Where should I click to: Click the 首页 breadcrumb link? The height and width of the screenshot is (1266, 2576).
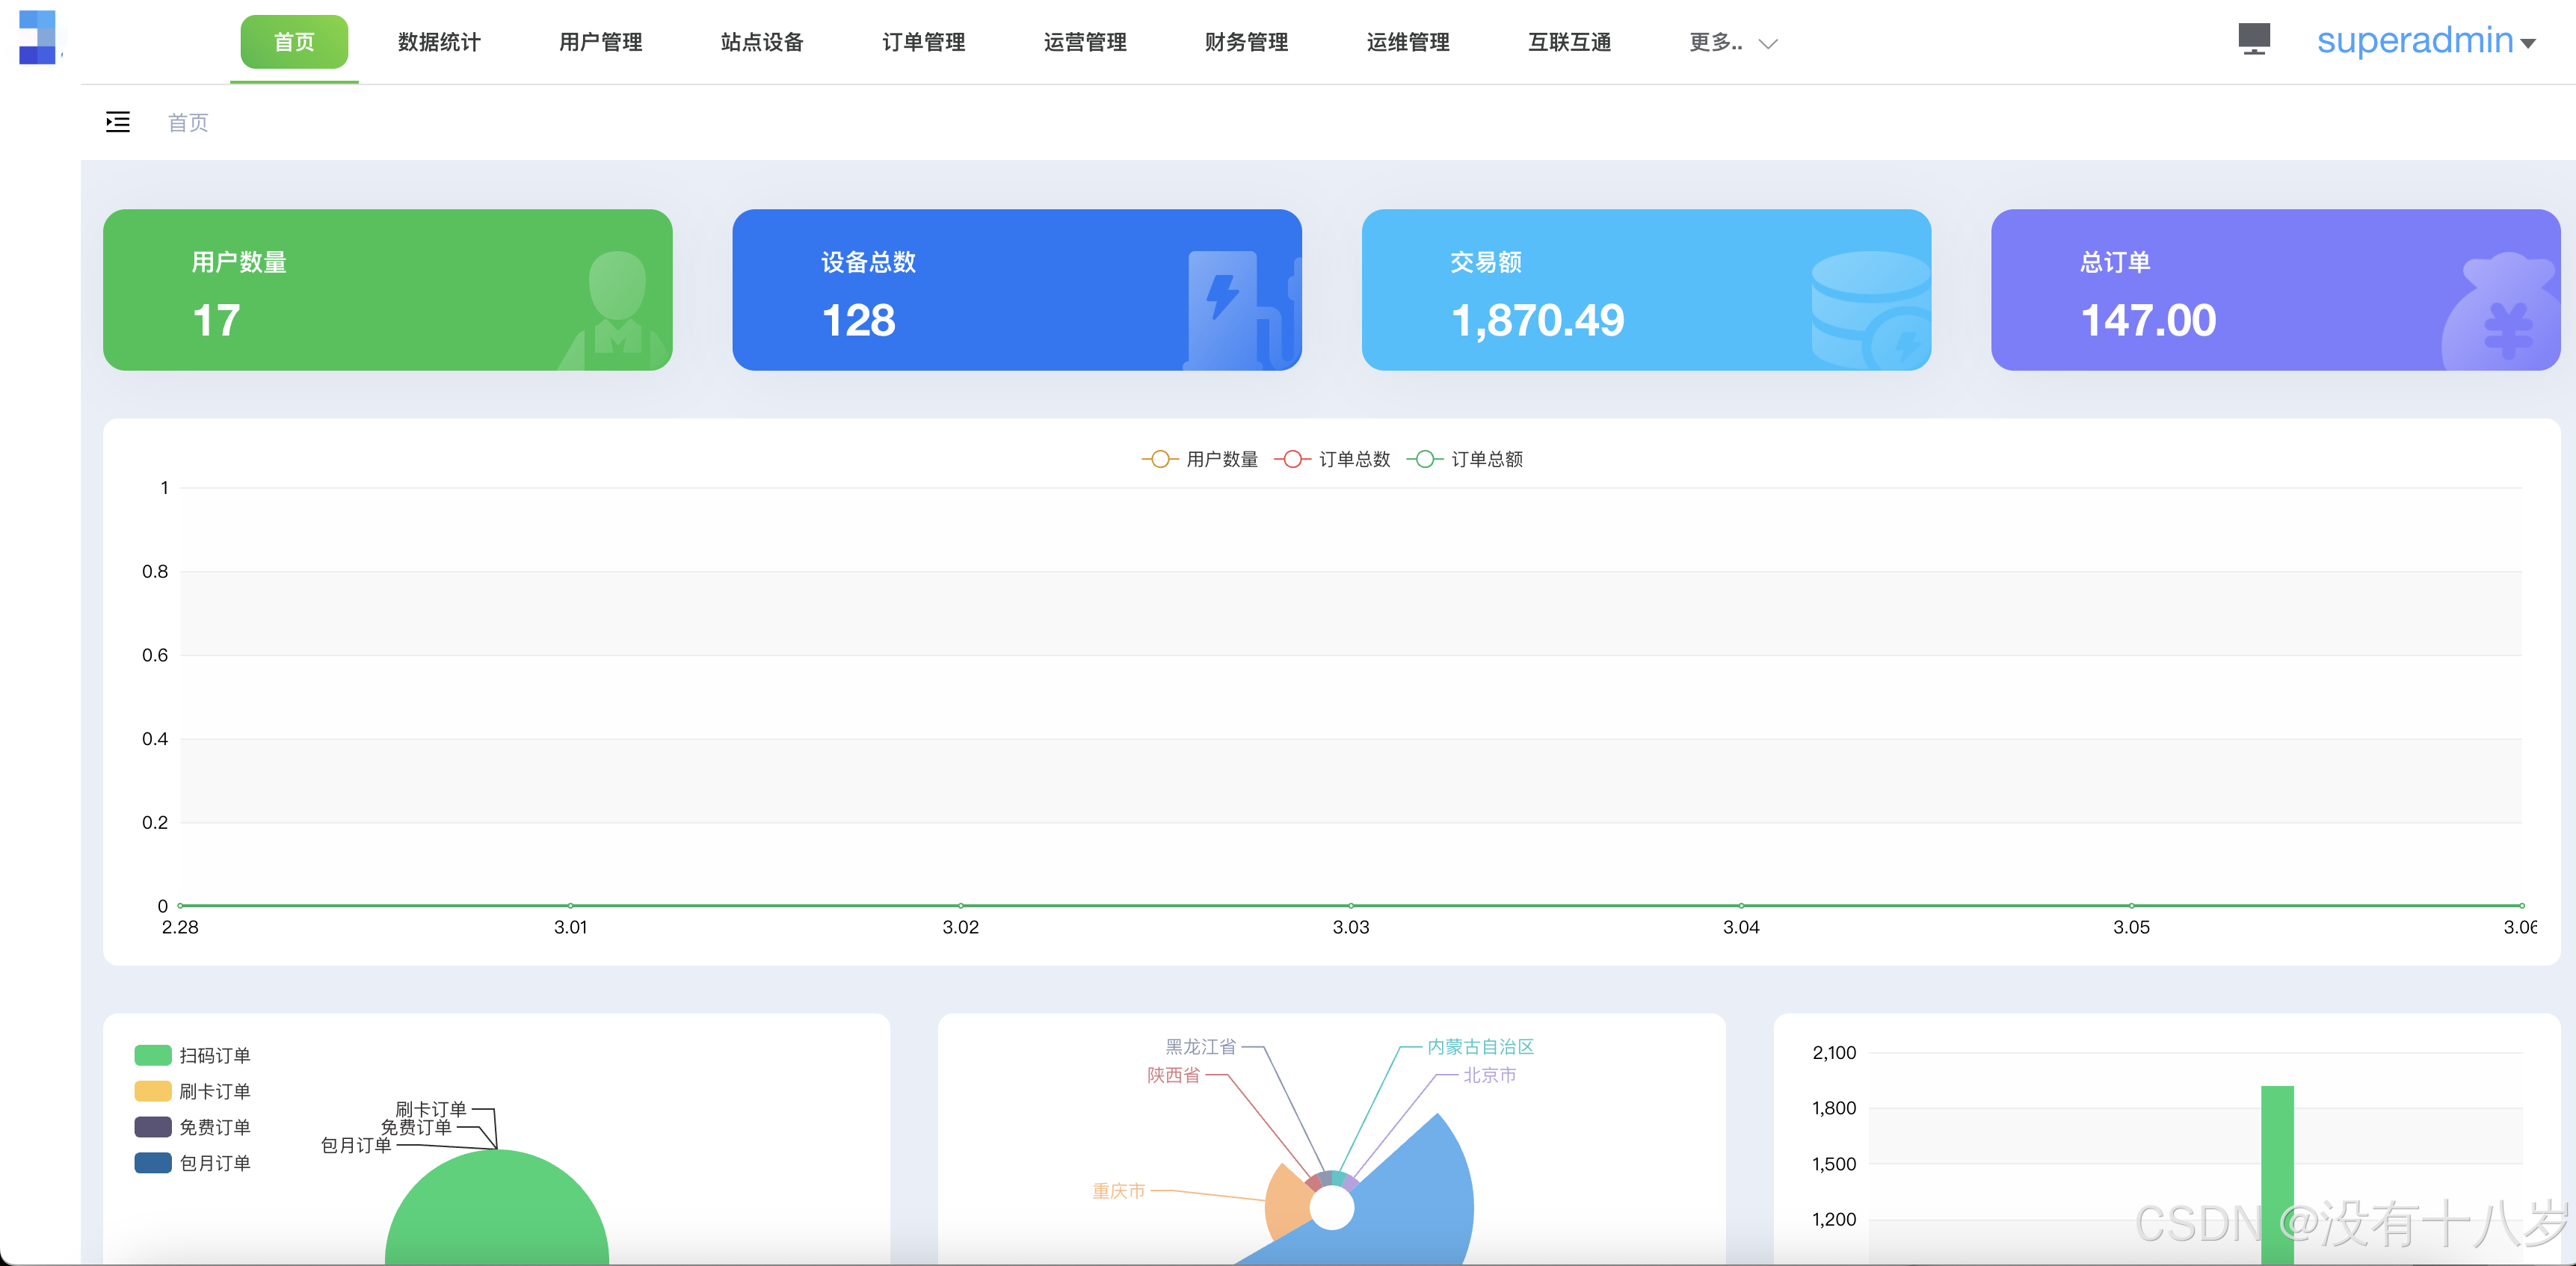[x=188, y=122]
